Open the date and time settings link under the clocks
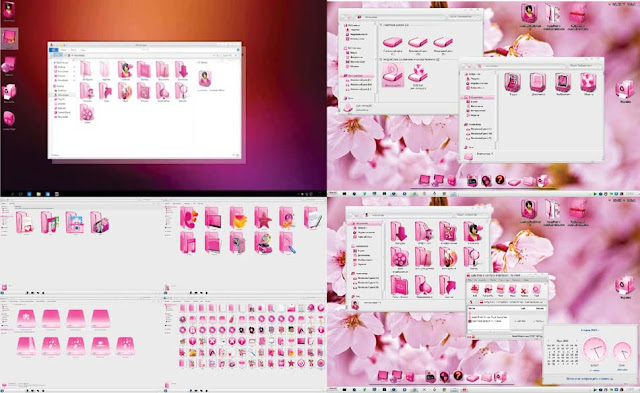Viewport: 640px width, 393px height. pos(589,379)
